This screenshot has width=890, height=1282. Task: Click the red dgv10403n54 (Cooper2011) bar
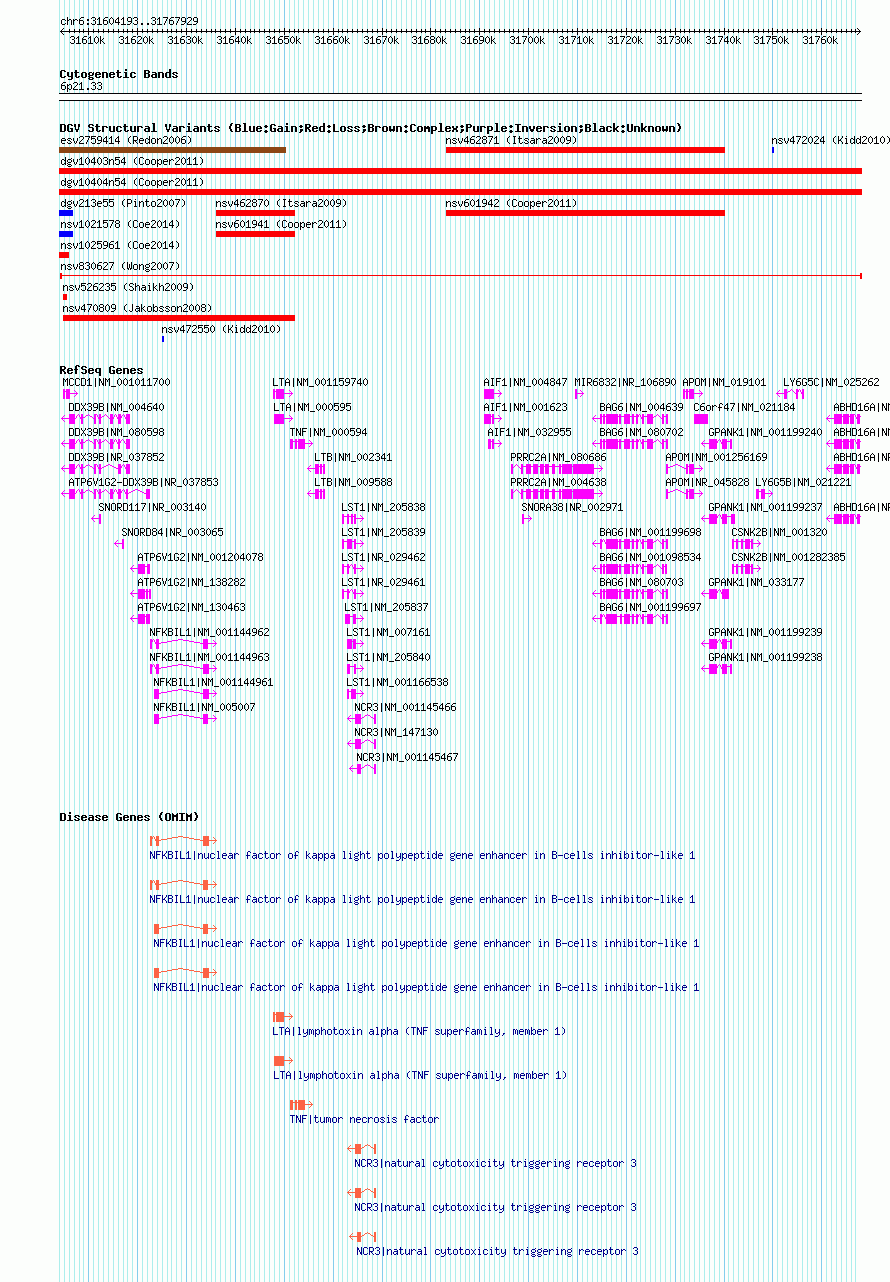tap(460, 171)
